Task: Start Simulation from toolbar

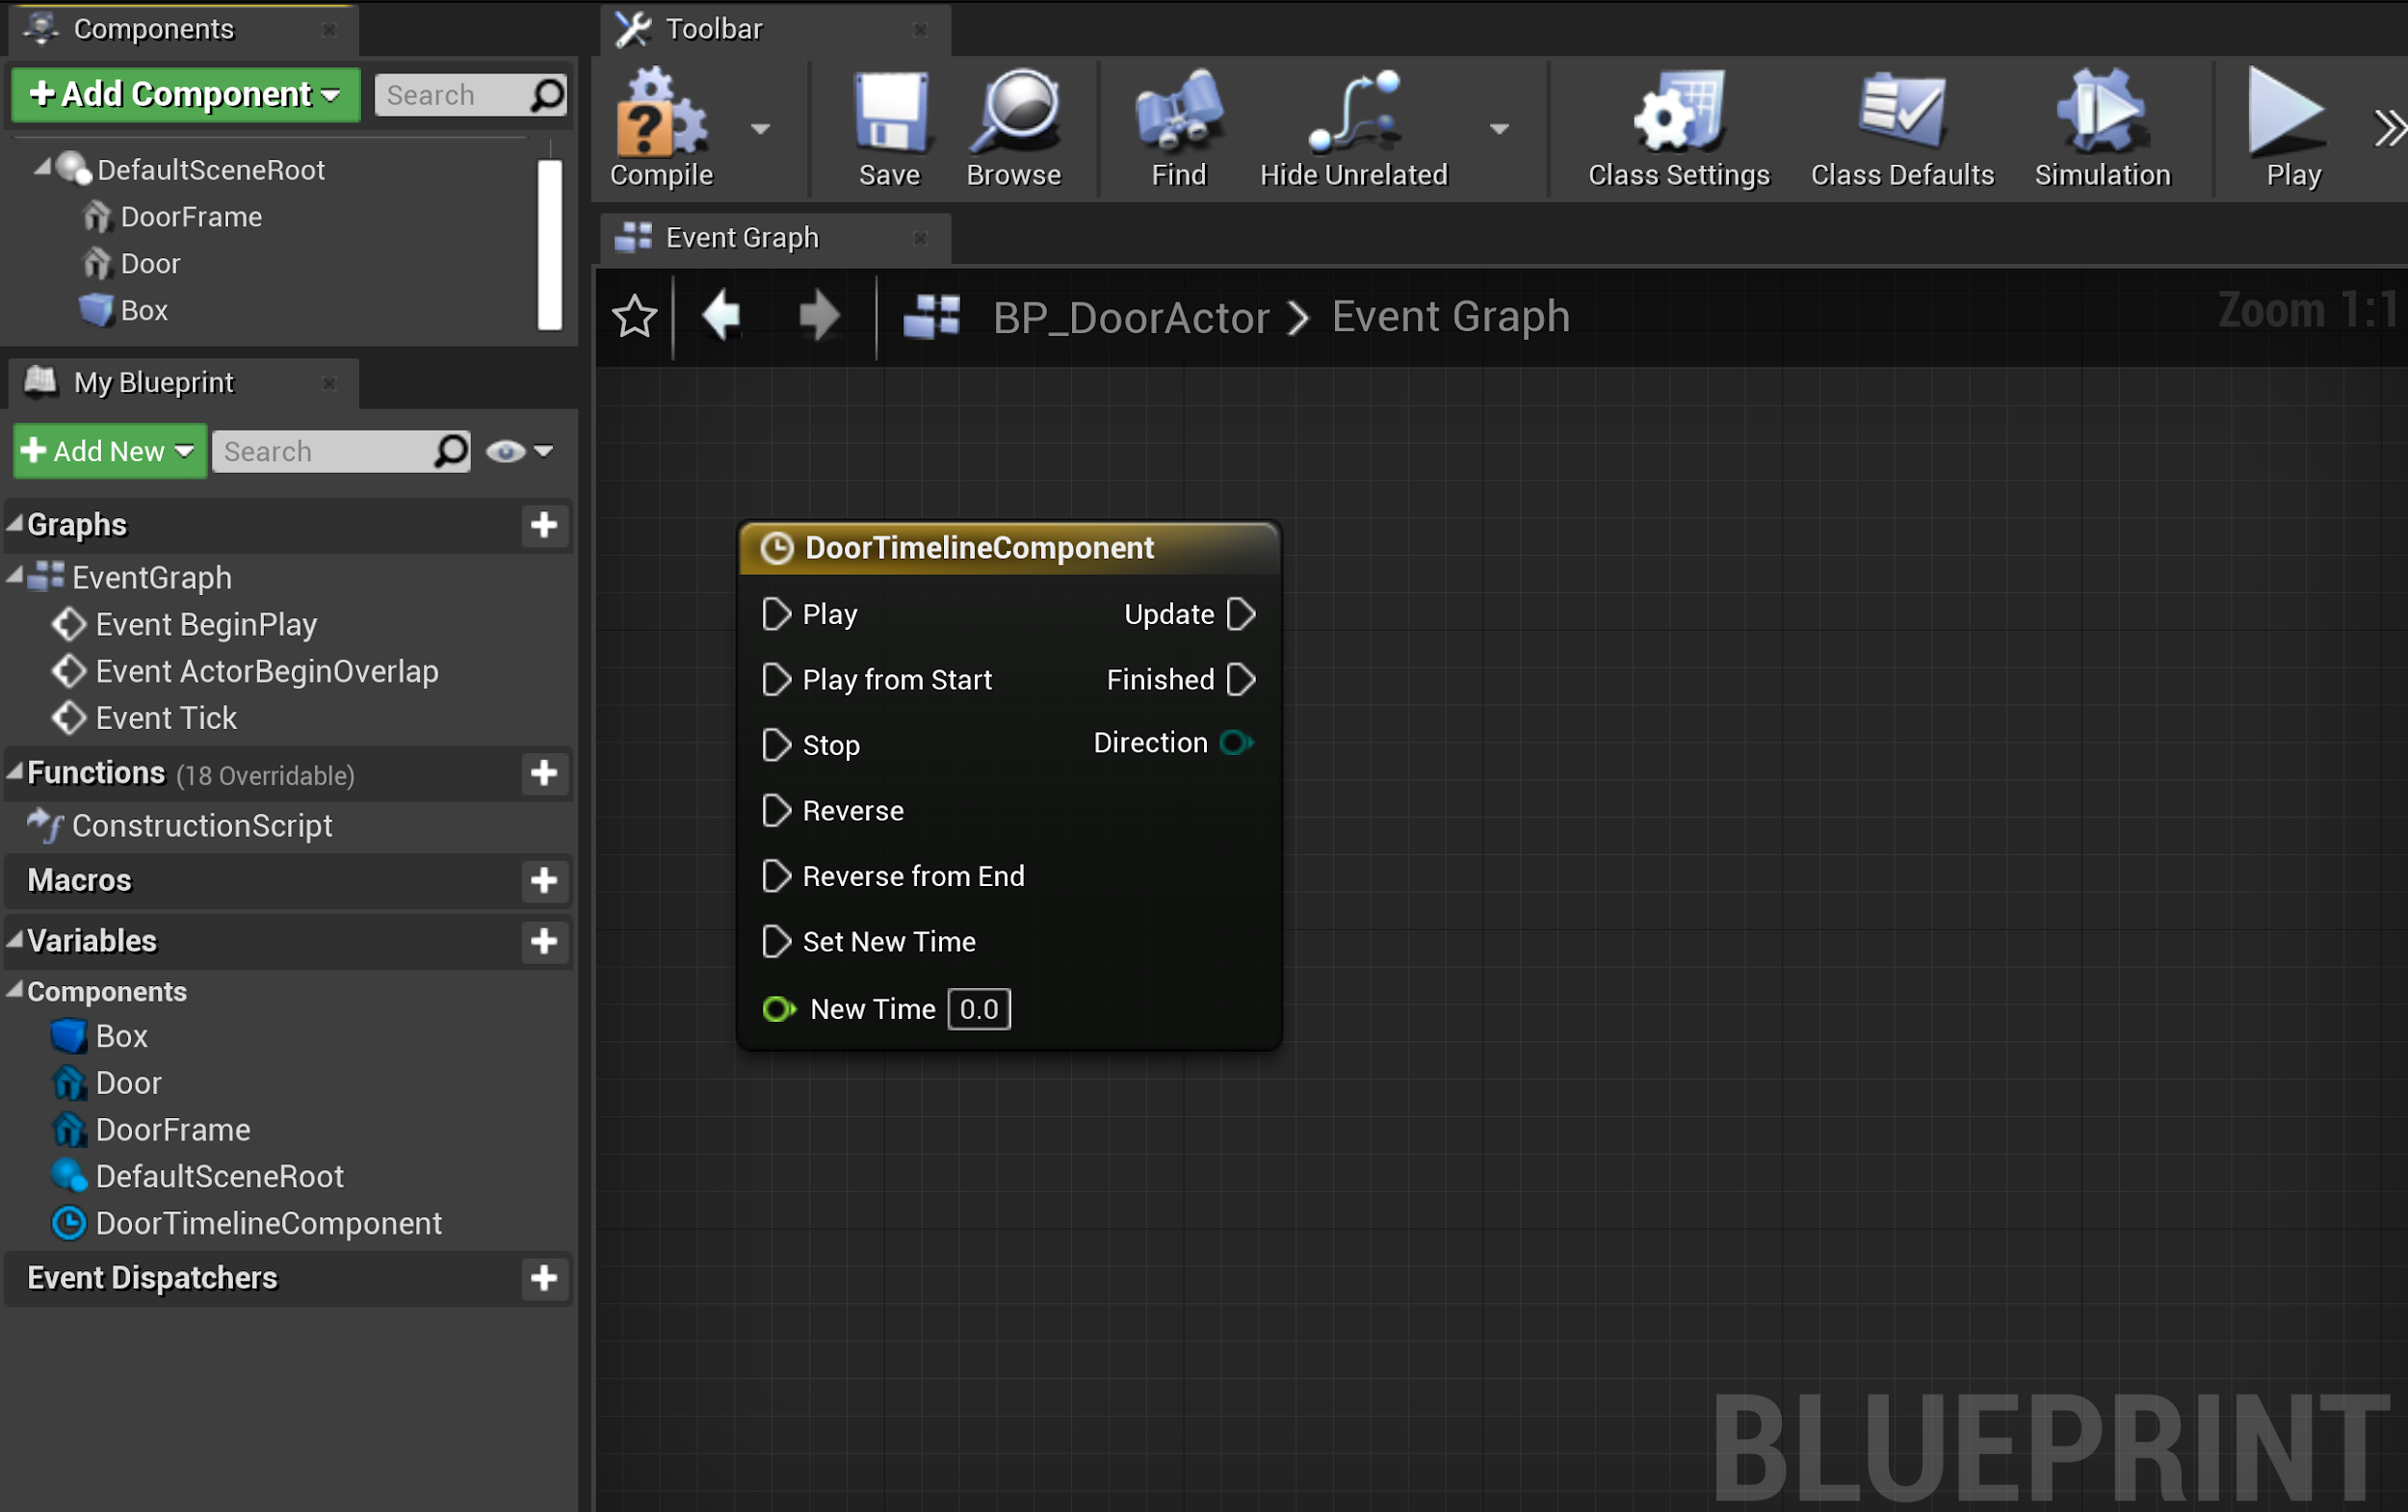Action: click(2102, 114)
